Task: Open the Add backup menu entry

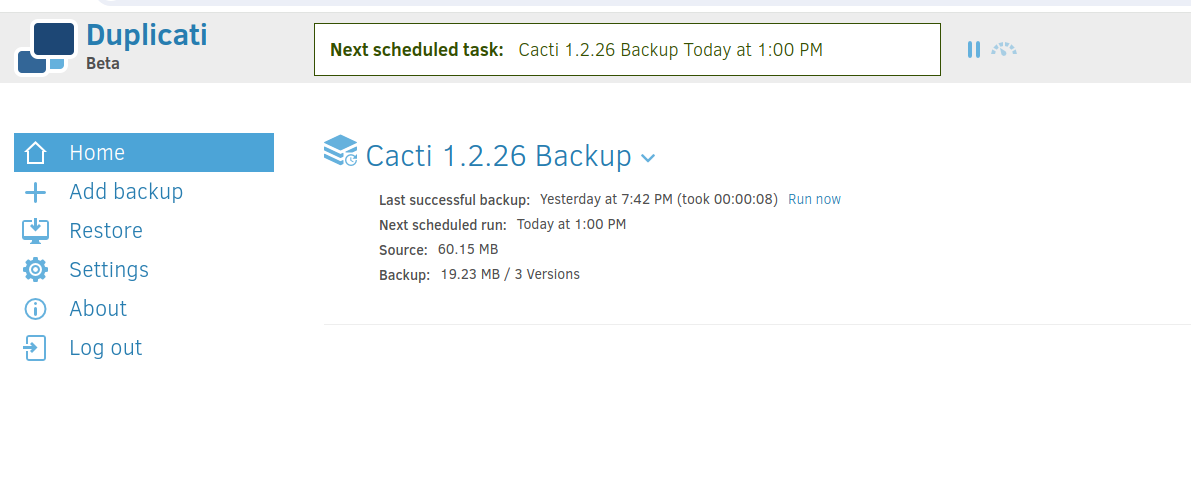Action: (126, 191)
